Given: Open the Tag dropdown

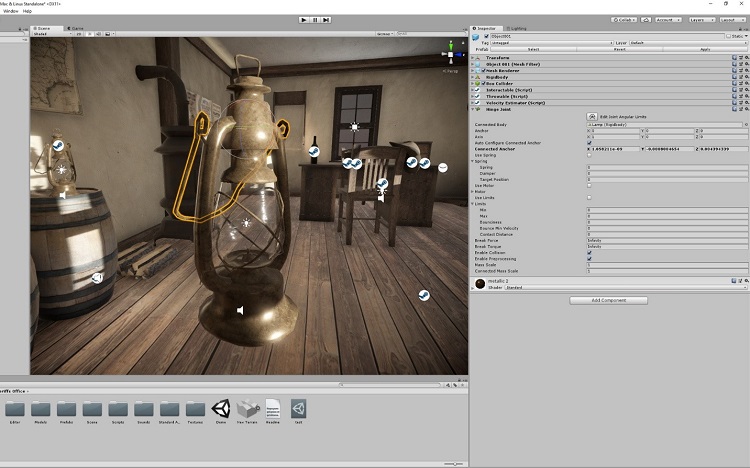Looking at the screenshot, I should point(552,43).
